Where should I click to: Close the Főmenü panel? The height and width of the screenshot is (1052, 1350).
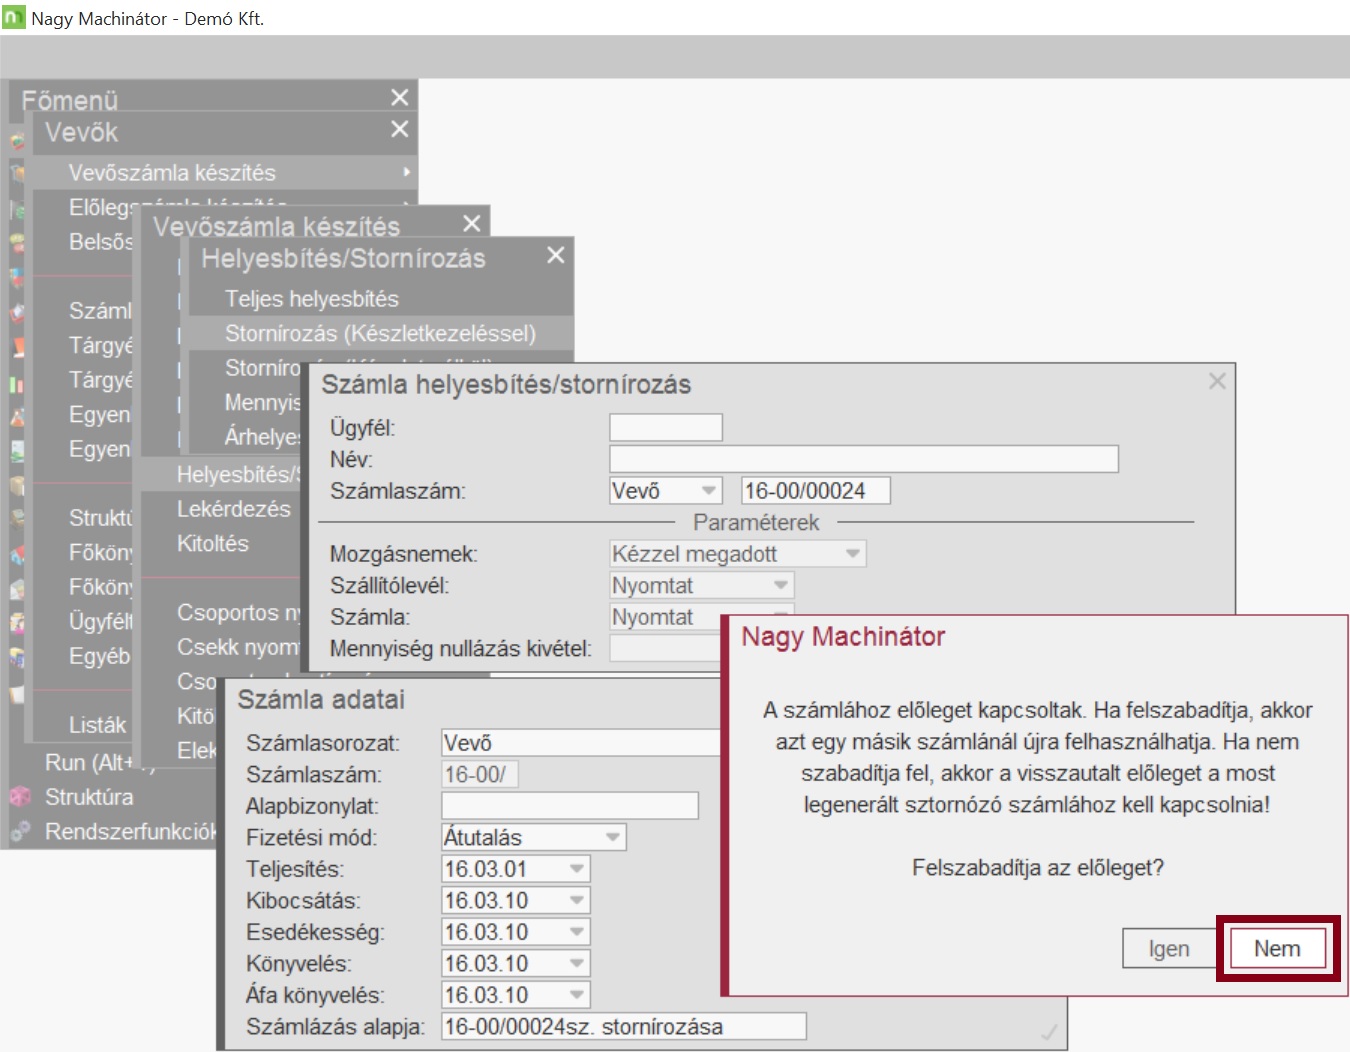point(400,97)
